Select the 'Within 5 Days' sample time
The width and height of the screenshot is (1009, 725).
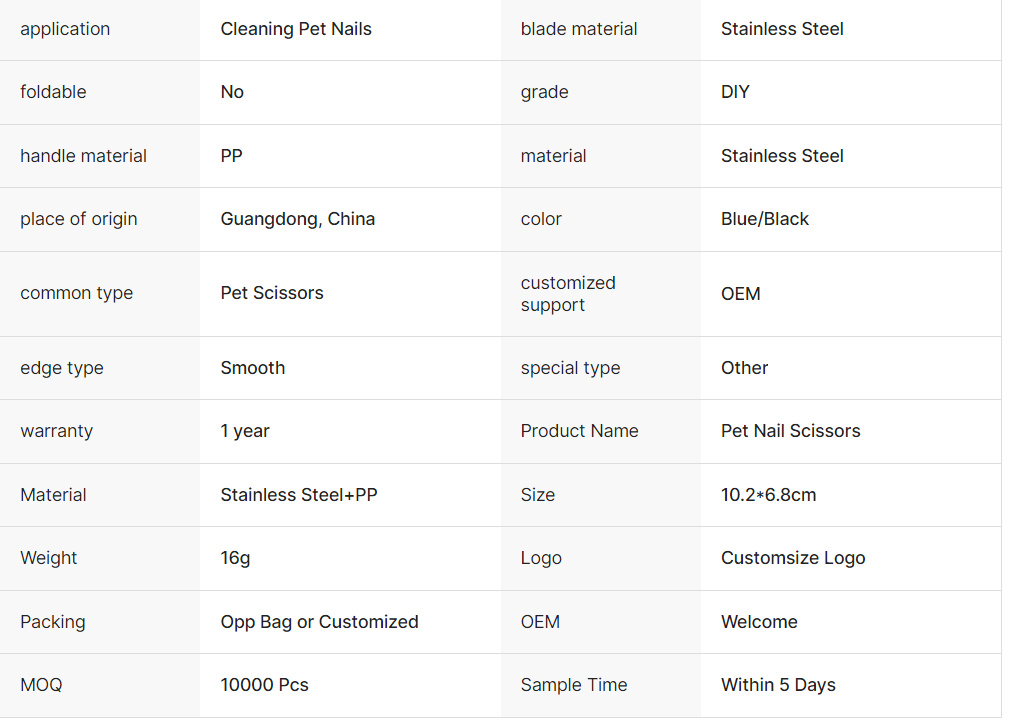[778, 685]
